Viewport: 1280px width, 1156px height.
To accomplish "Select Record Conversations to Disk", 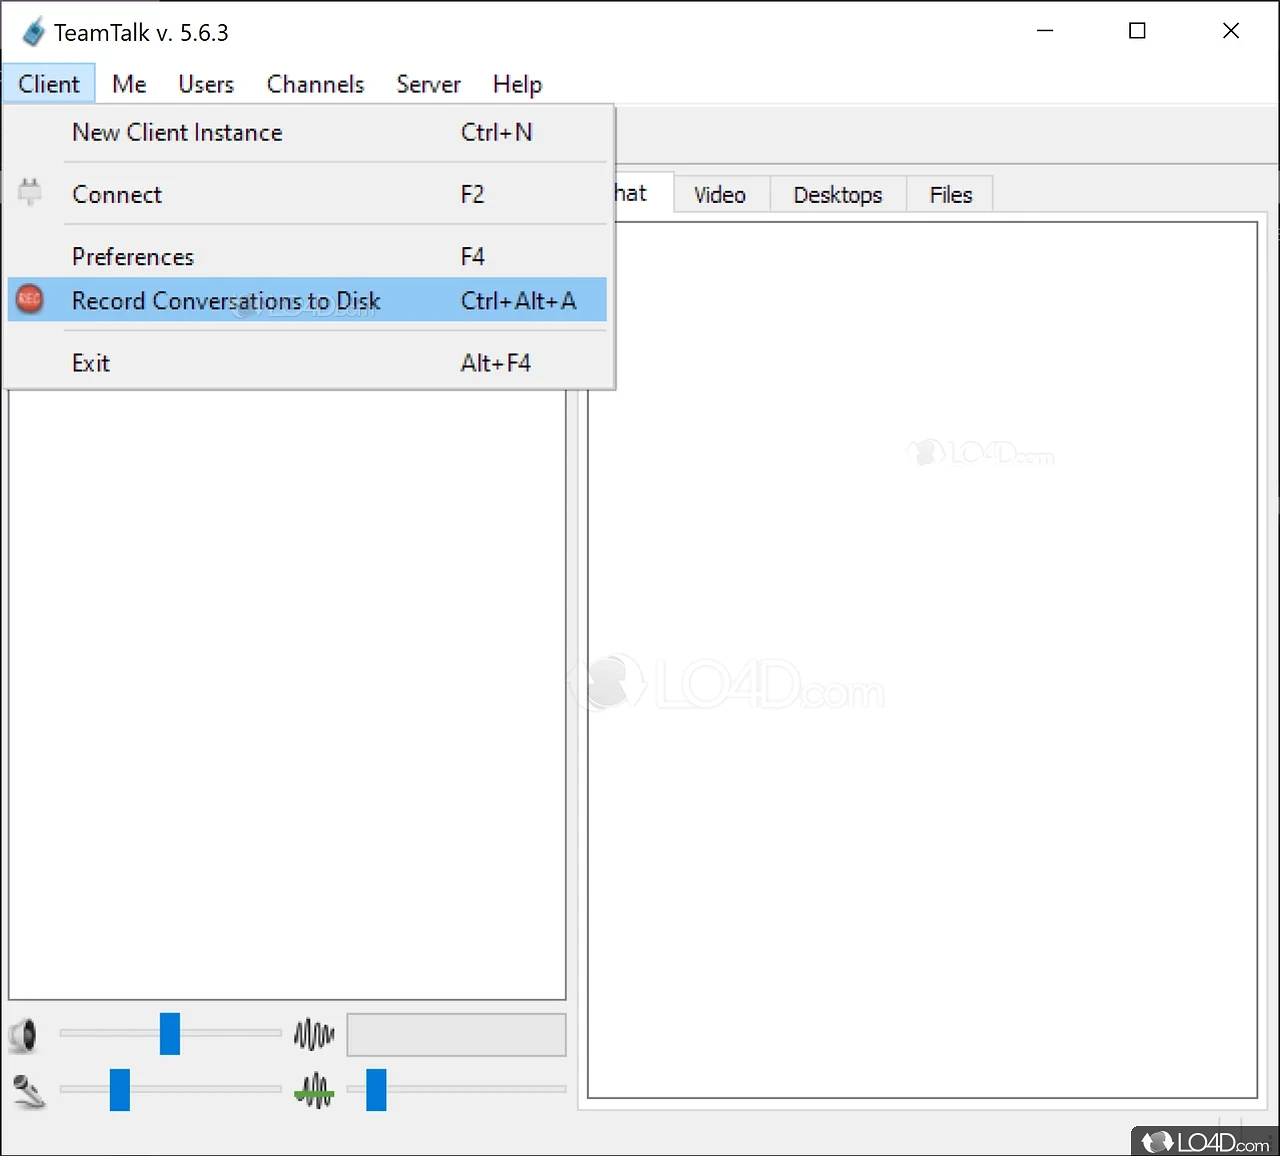I will click(x=307, y=300).
